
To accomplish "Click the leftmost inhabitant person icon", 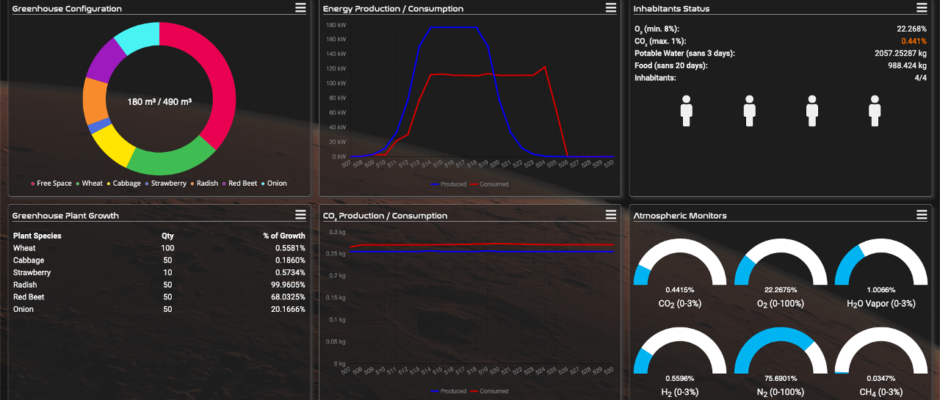I will (687, 111).
